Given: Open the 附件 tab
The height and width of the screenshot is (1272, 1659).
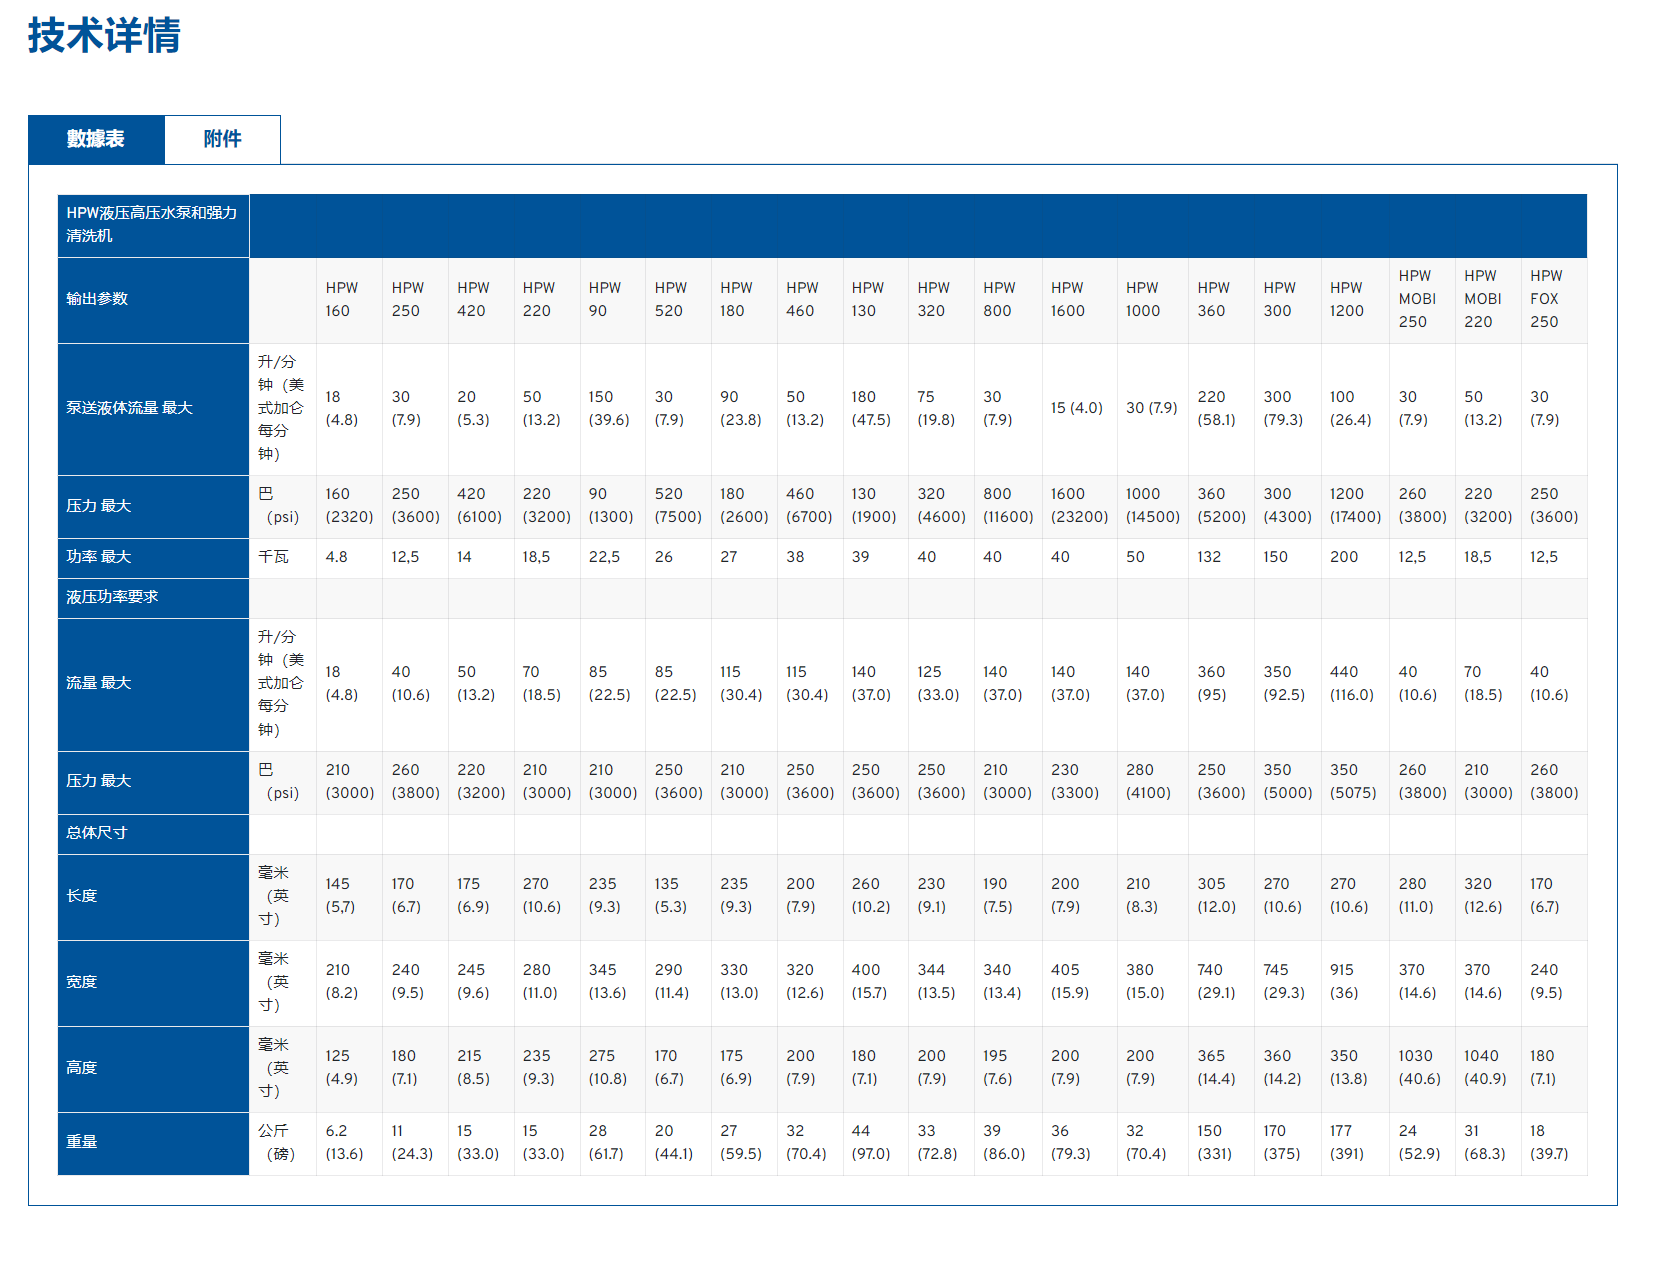Looking at the screenshot, I should point(222,139).
